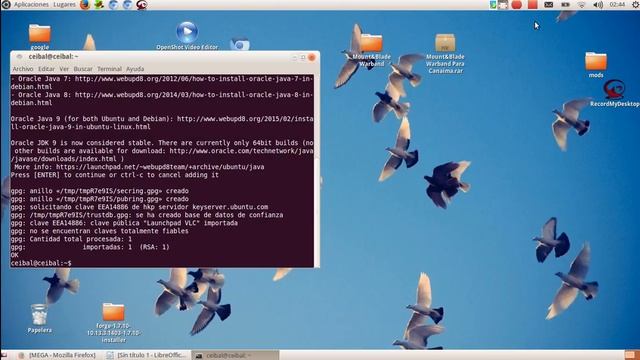Open the Mount&Blade Warband folder
Viewport: 640px width, 360px height.
pyautogui.click(x=371, y=50)
